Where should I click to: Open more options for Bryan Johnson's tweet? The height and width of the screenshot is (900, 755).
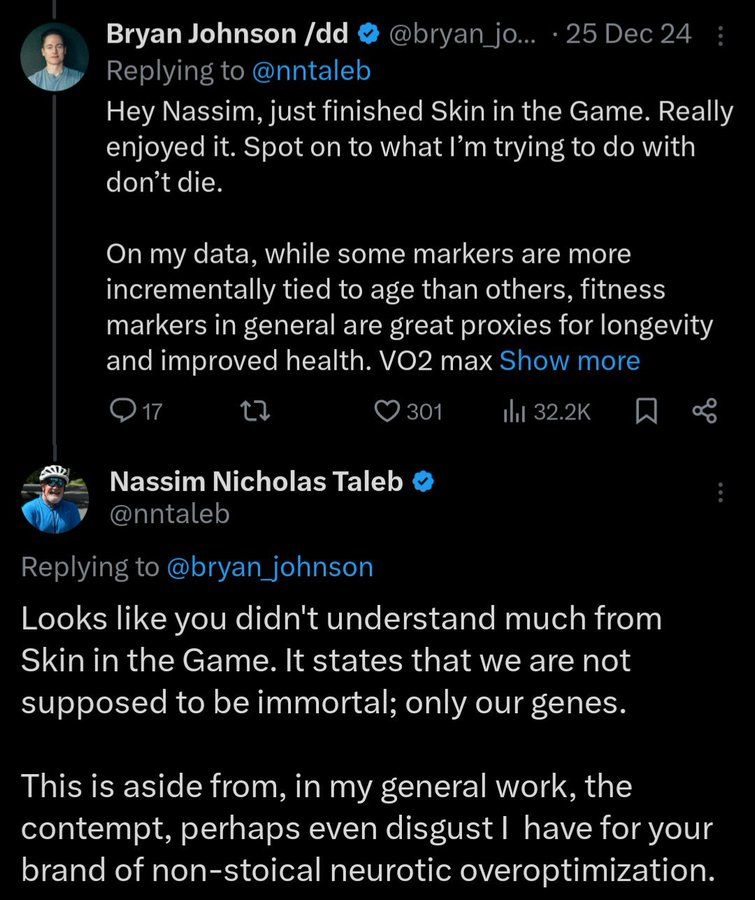(x=720, y=36)
